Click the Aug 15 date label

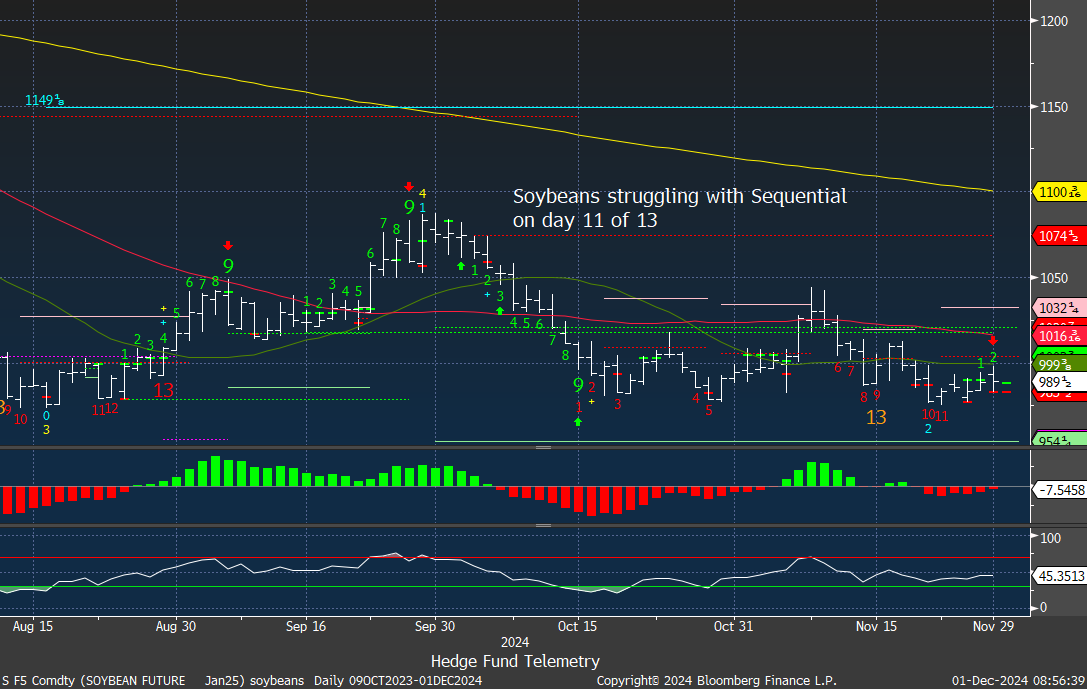pos(33,627)
